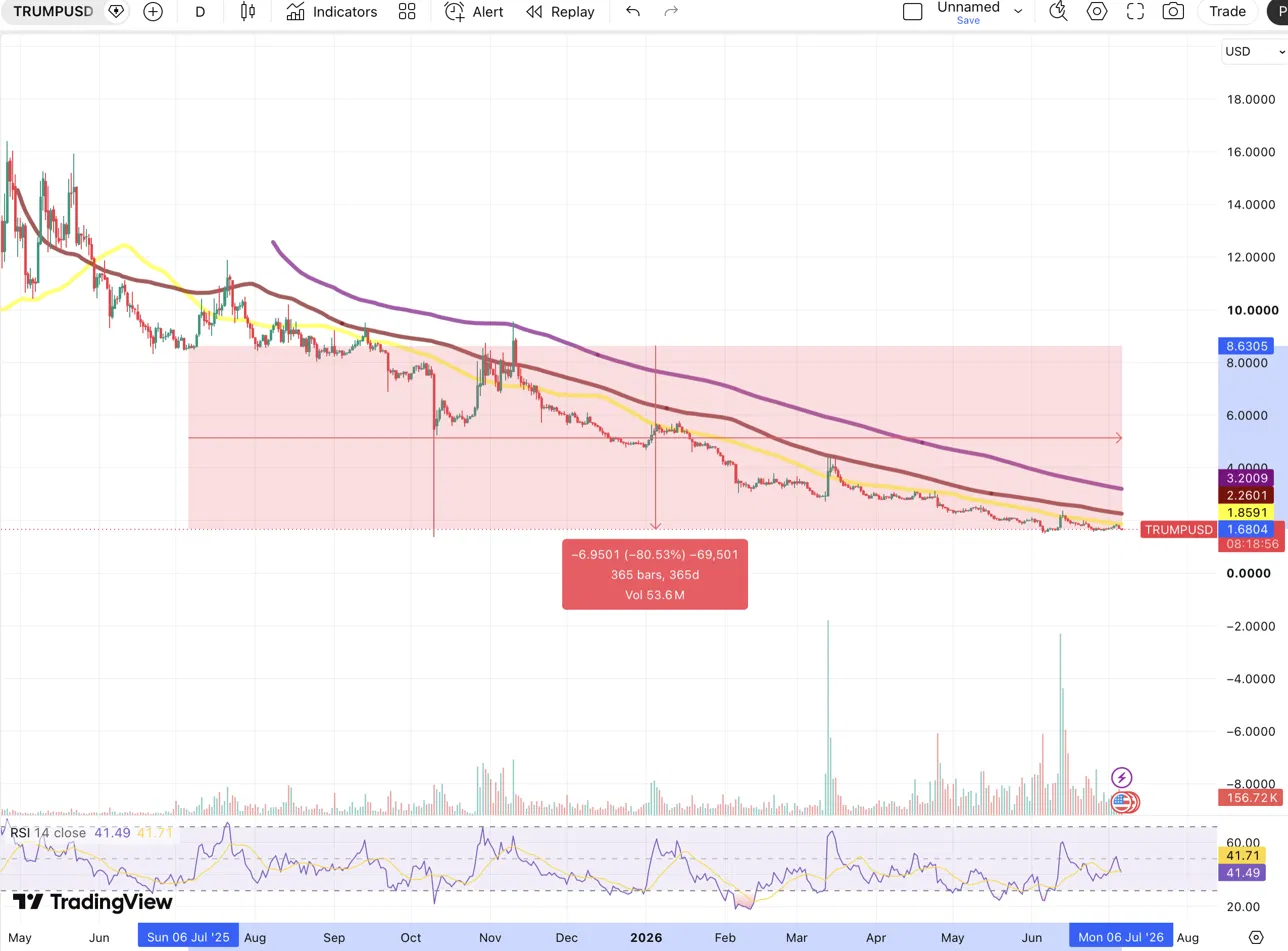Click the US flag economic event marker
This screenshot has height=951, width=1288.
(1122, 802)
